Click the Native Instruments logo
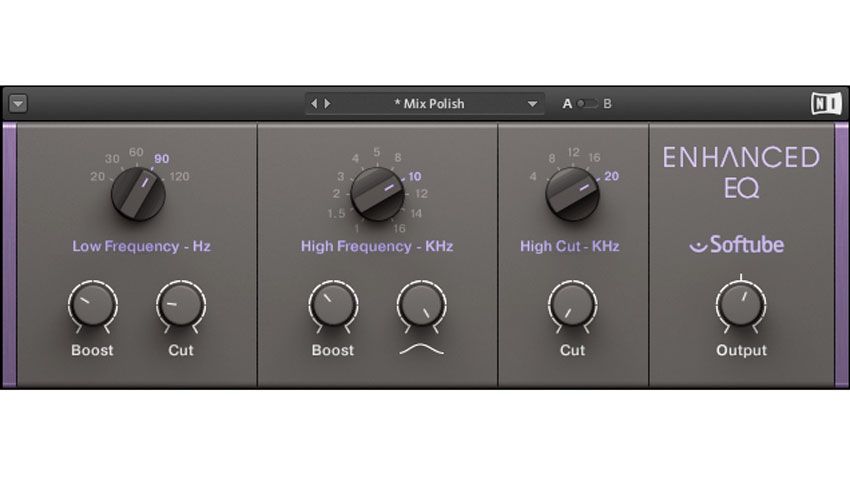 click(826, 103)
